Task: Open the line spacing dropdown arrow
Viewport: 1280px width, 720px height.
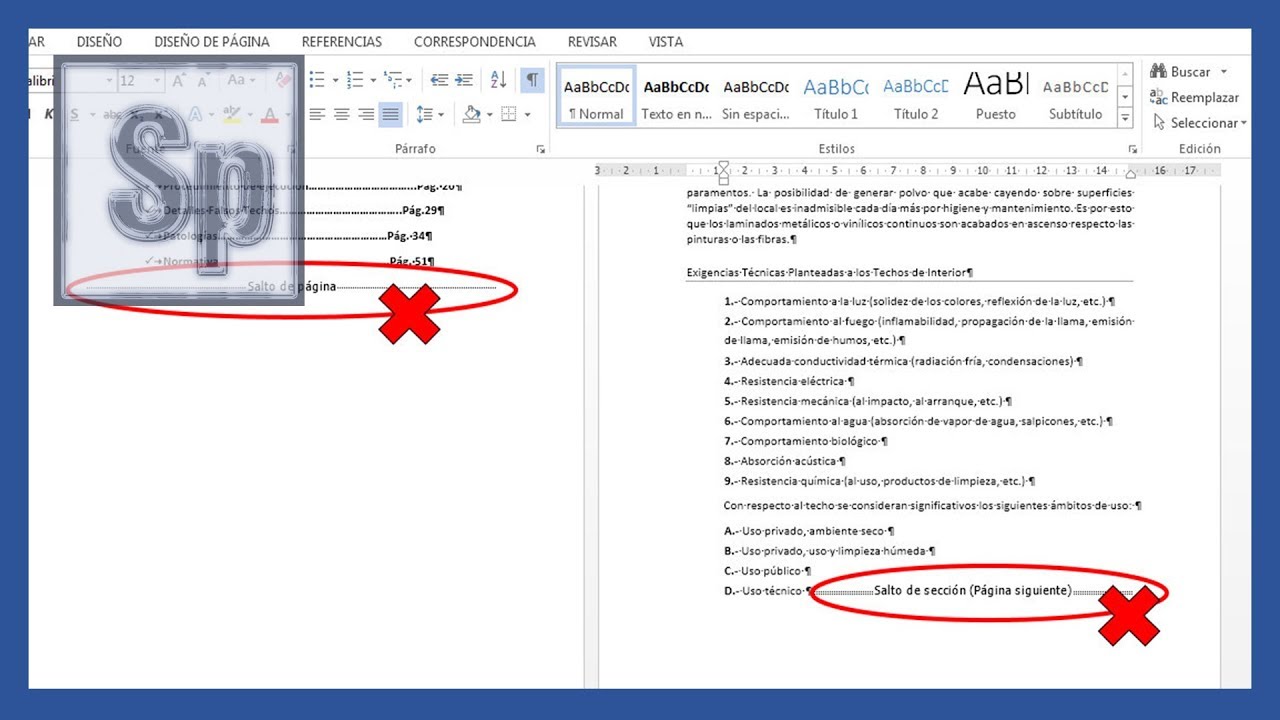Action: (x=441, y=115)
